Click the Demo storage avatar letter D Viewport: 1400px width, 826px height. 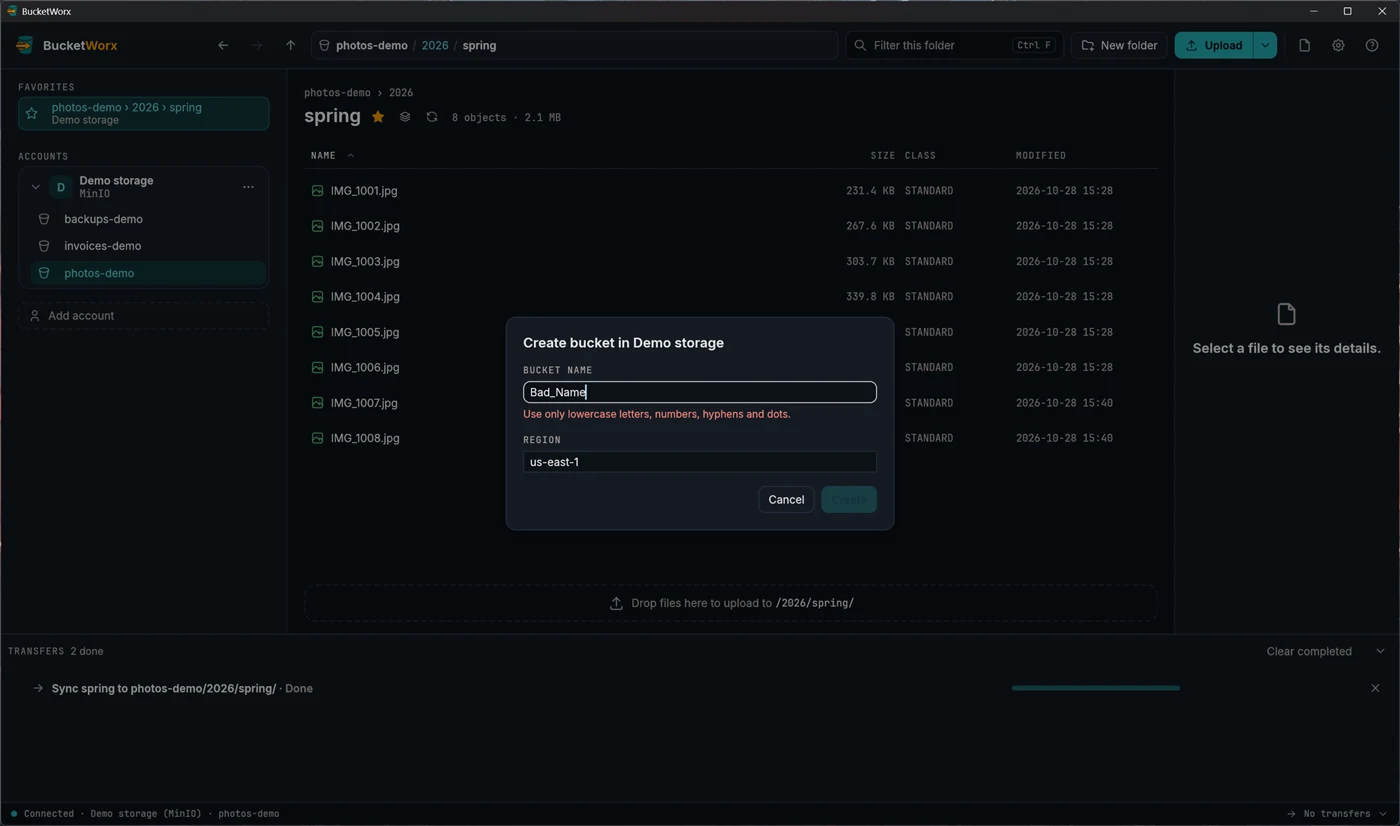click(61, 187)
